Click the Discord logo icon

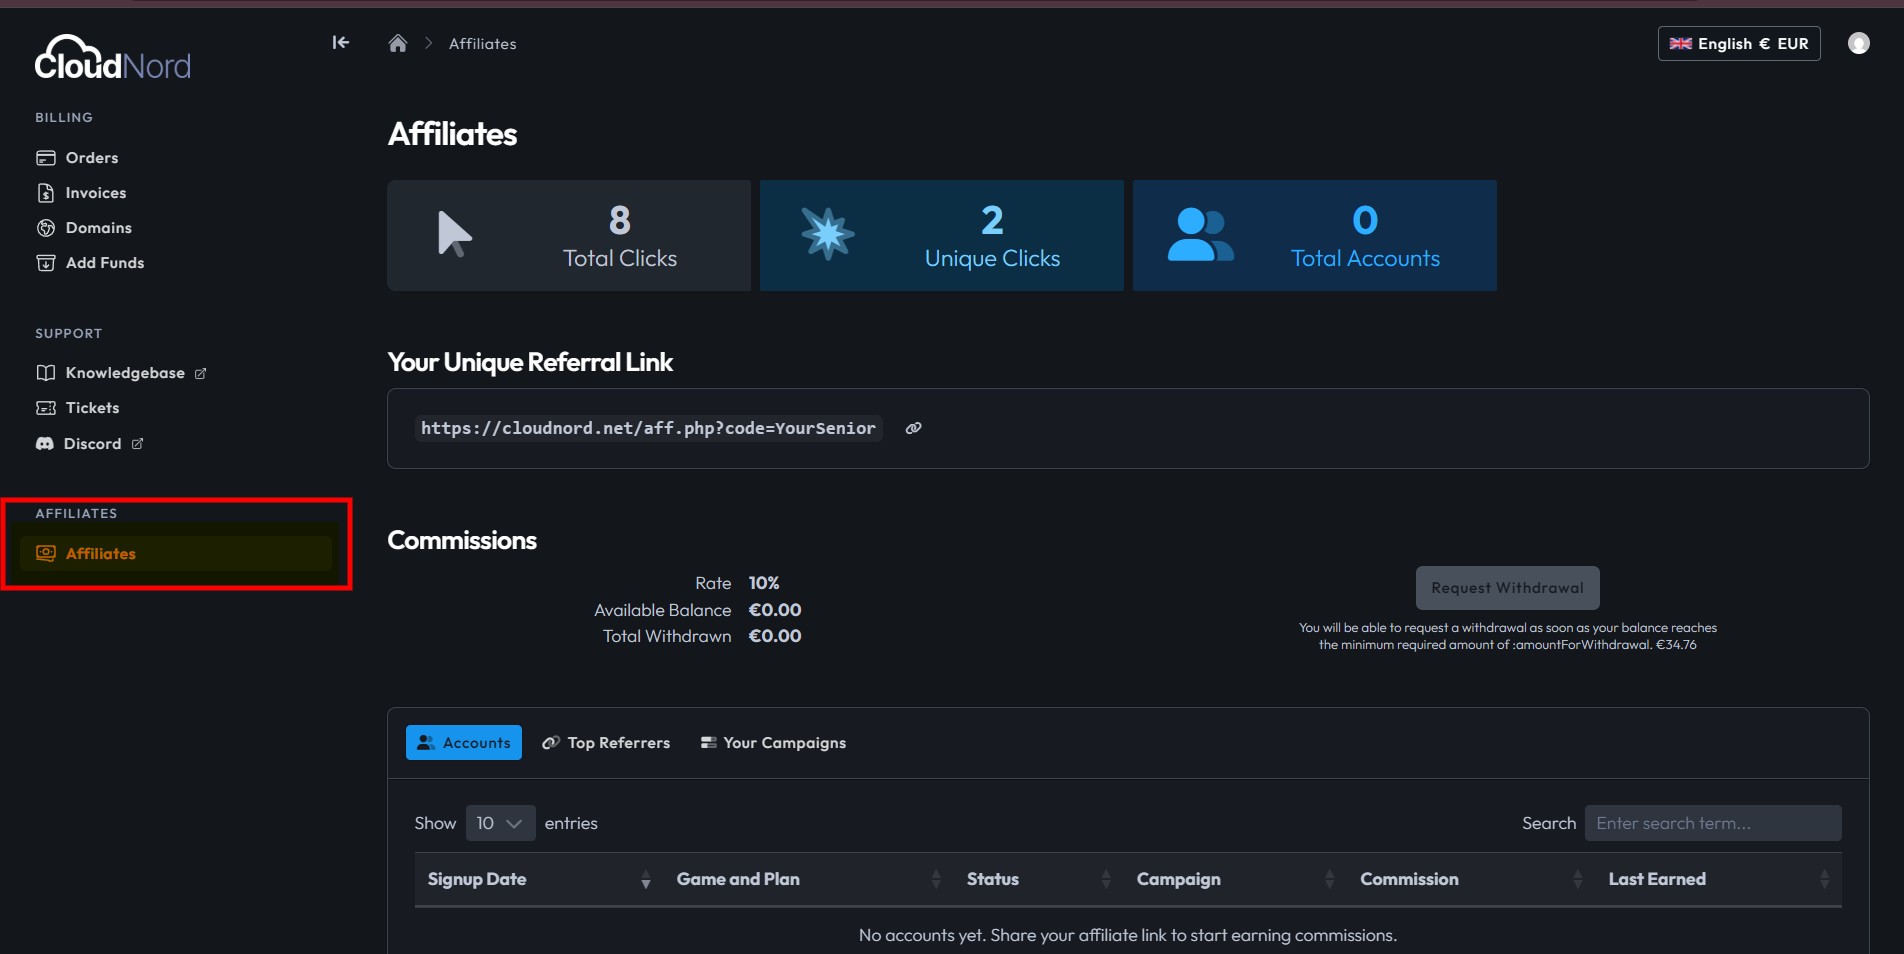coord(45,444)
